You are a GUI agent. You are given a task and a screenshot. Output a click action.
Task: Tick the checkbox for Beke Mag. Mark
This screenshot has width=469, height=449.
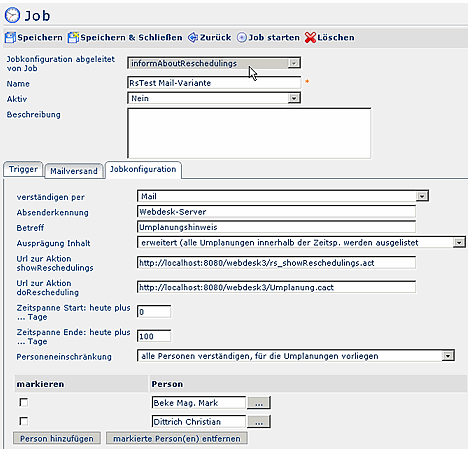[x=24, y=402]
